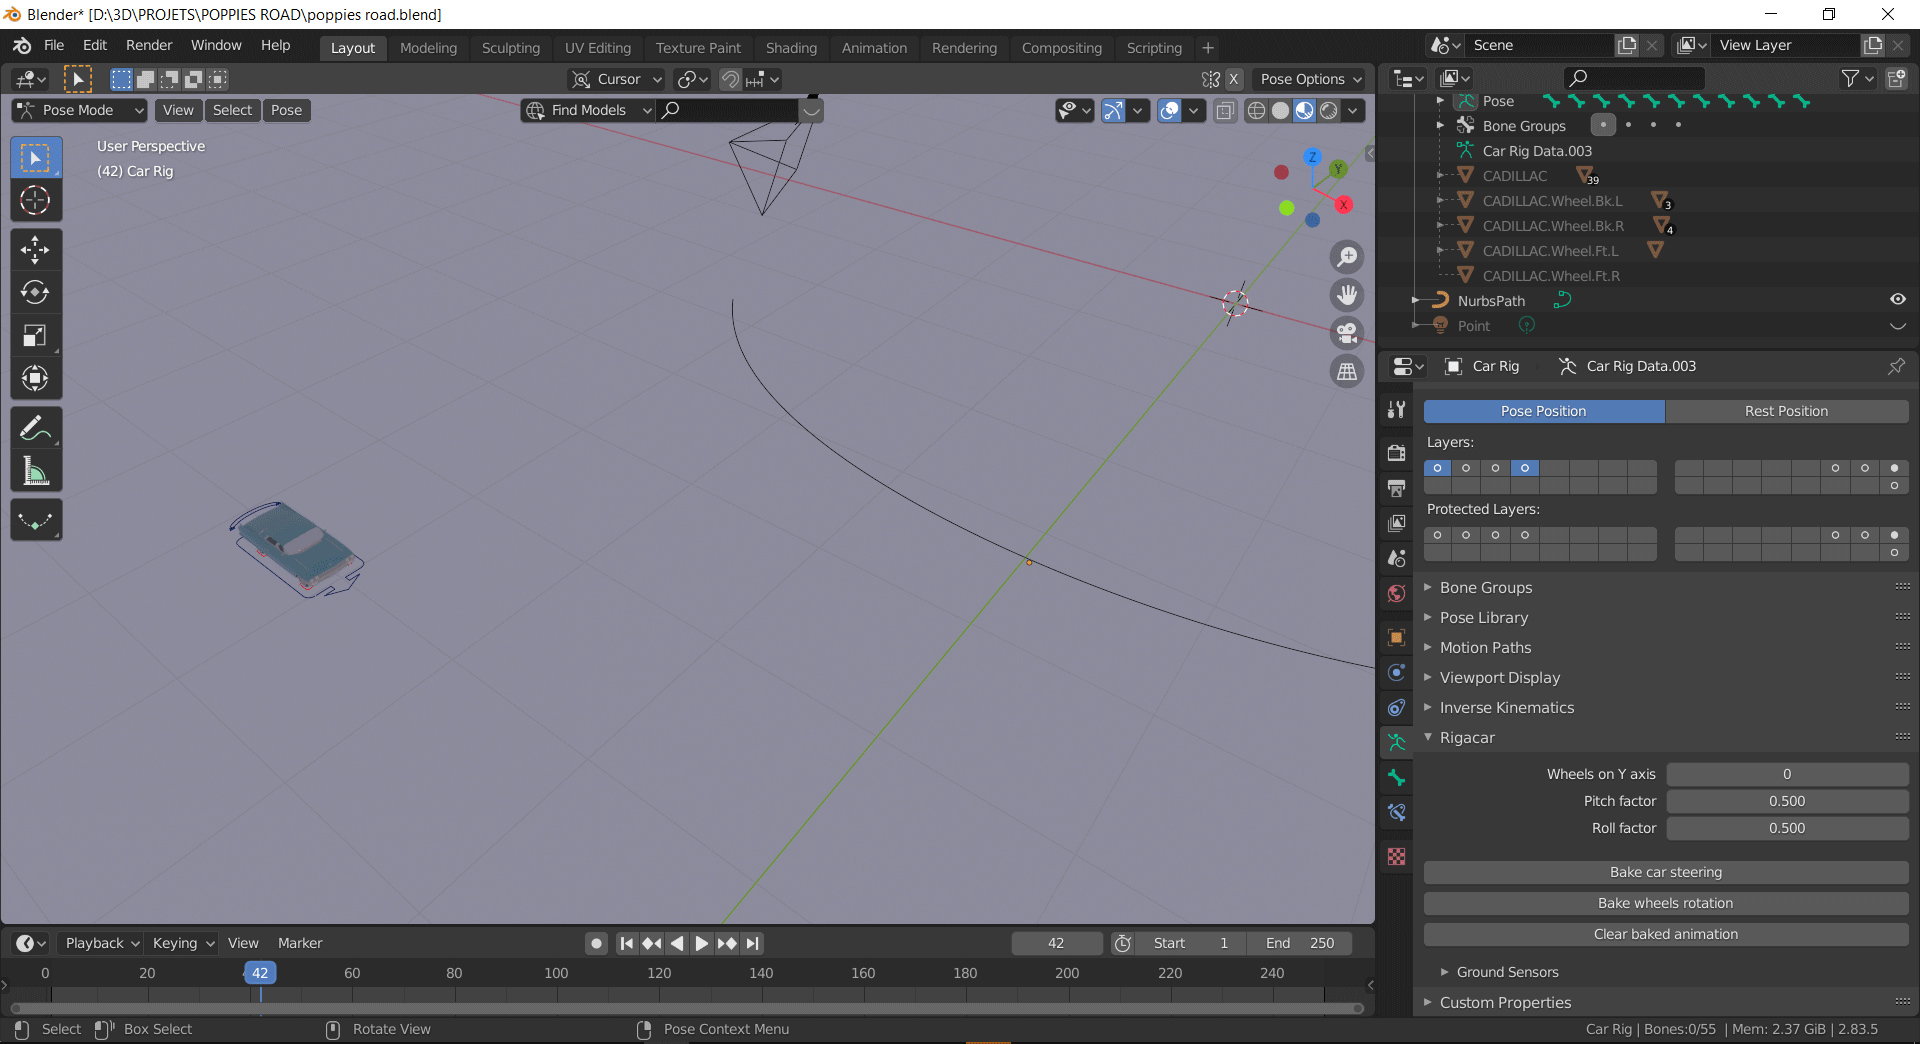This screenshot has height=1044, width=1920.
Task: Hide the NurbsPath using its eye toggle
Action: click(1897, 300)
